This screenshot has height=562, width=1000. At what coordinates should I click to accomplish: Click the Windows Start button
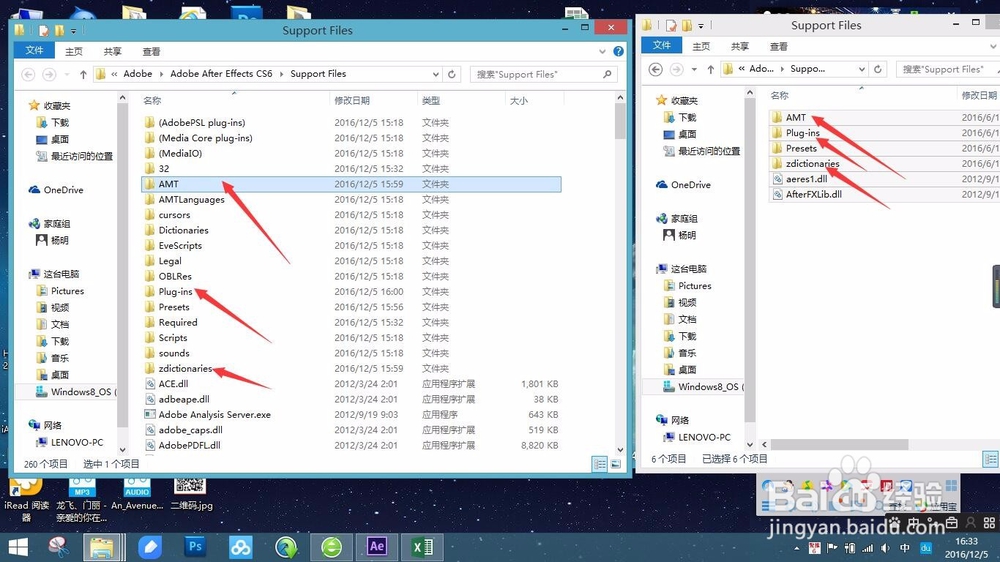click(18, 547)
